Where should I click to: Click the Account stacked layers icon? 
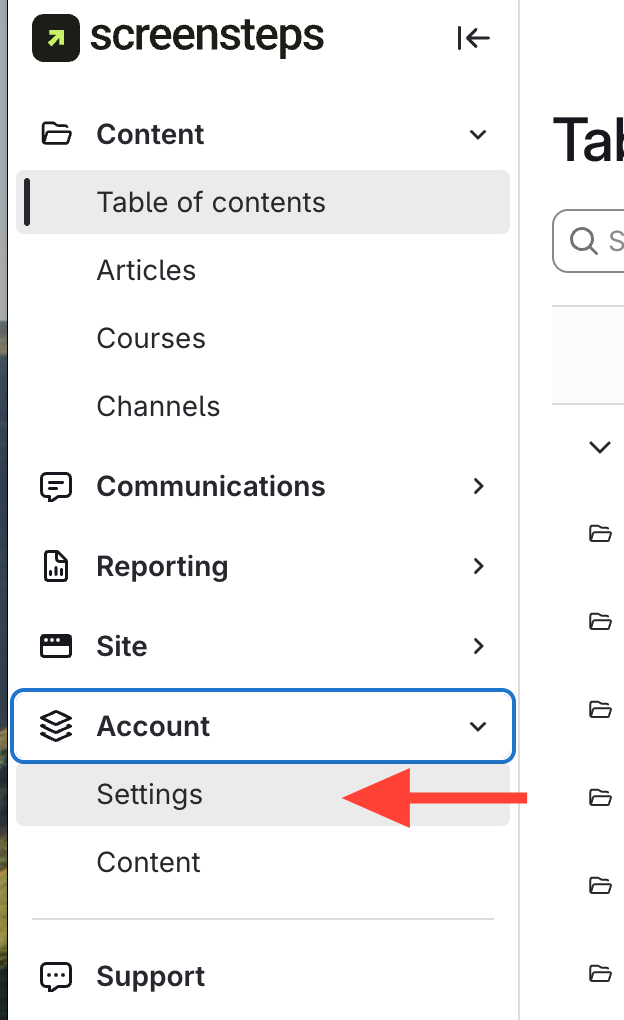click(56, 726)
